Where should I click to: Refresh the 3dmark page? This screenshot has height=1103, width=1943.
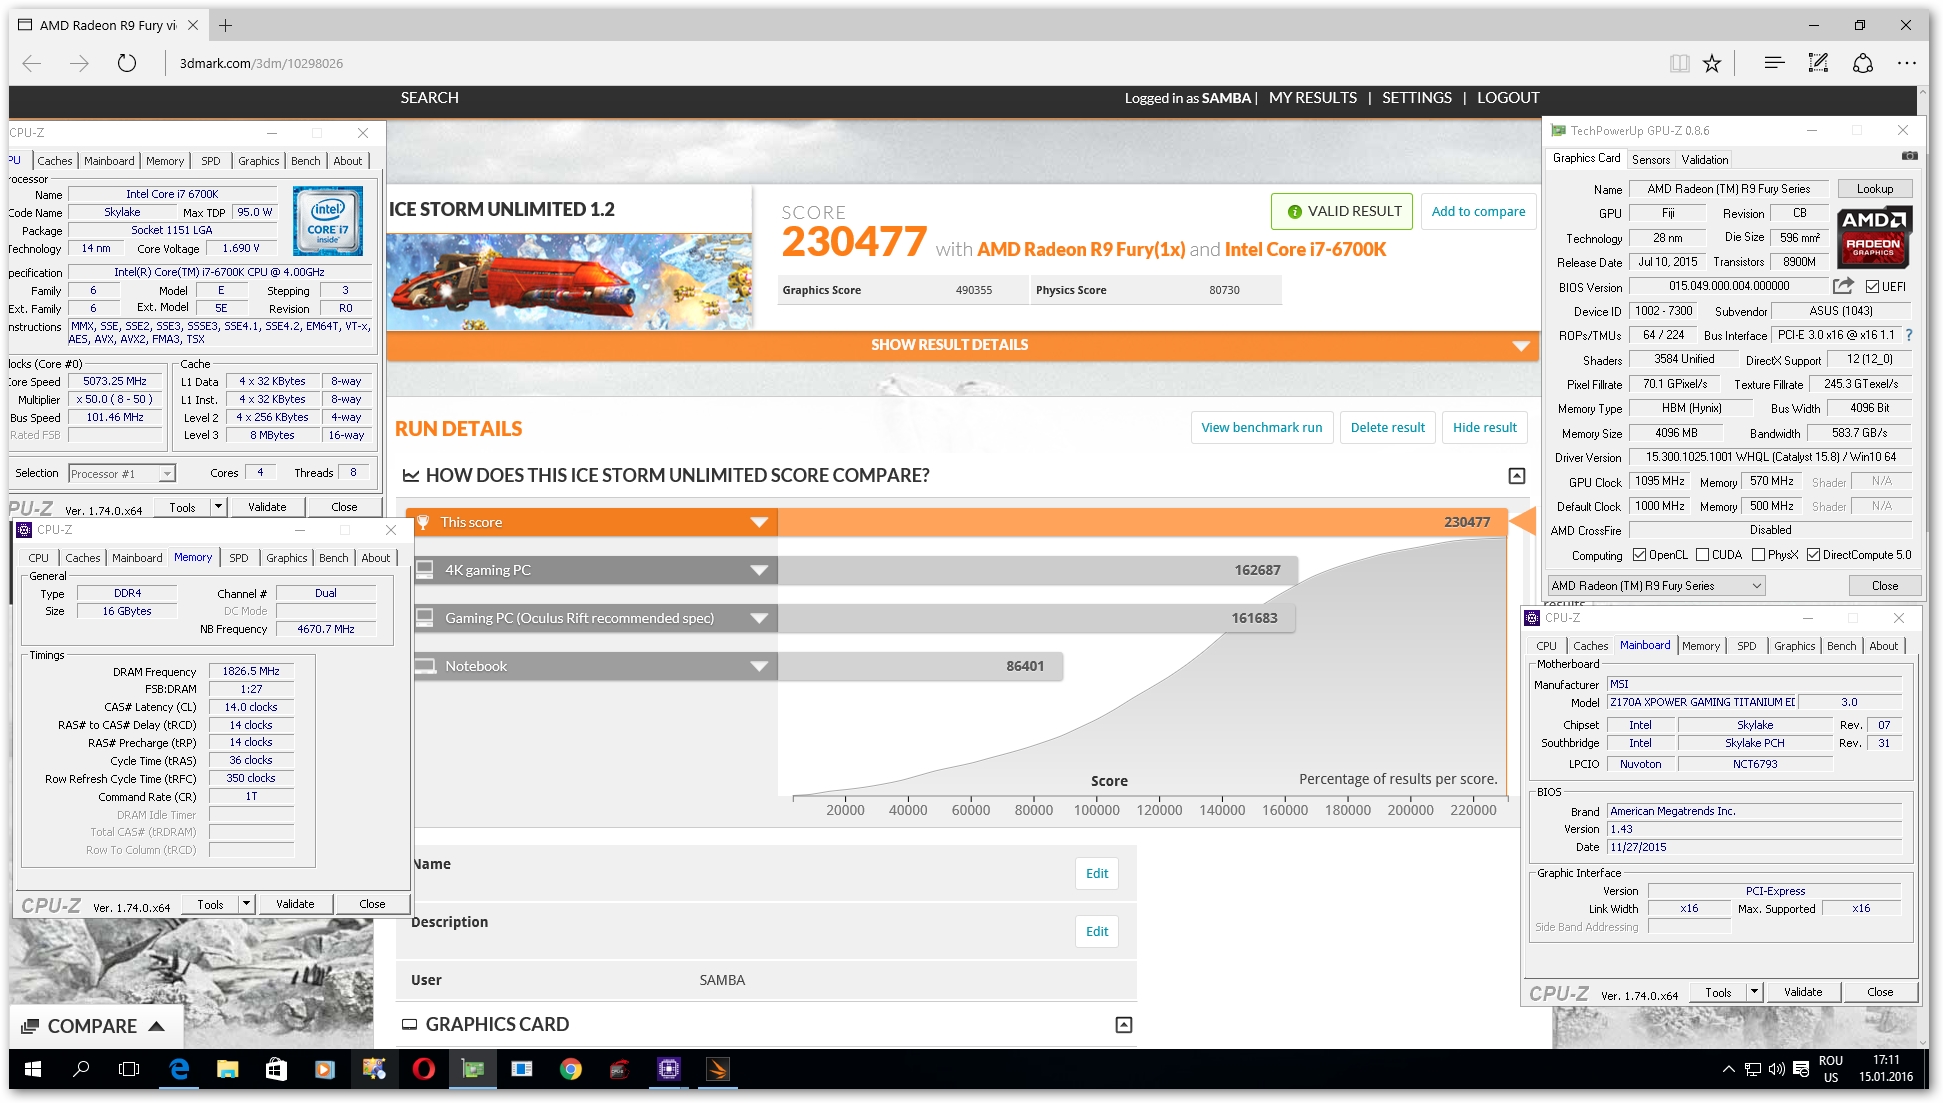[x=126, y=63]
